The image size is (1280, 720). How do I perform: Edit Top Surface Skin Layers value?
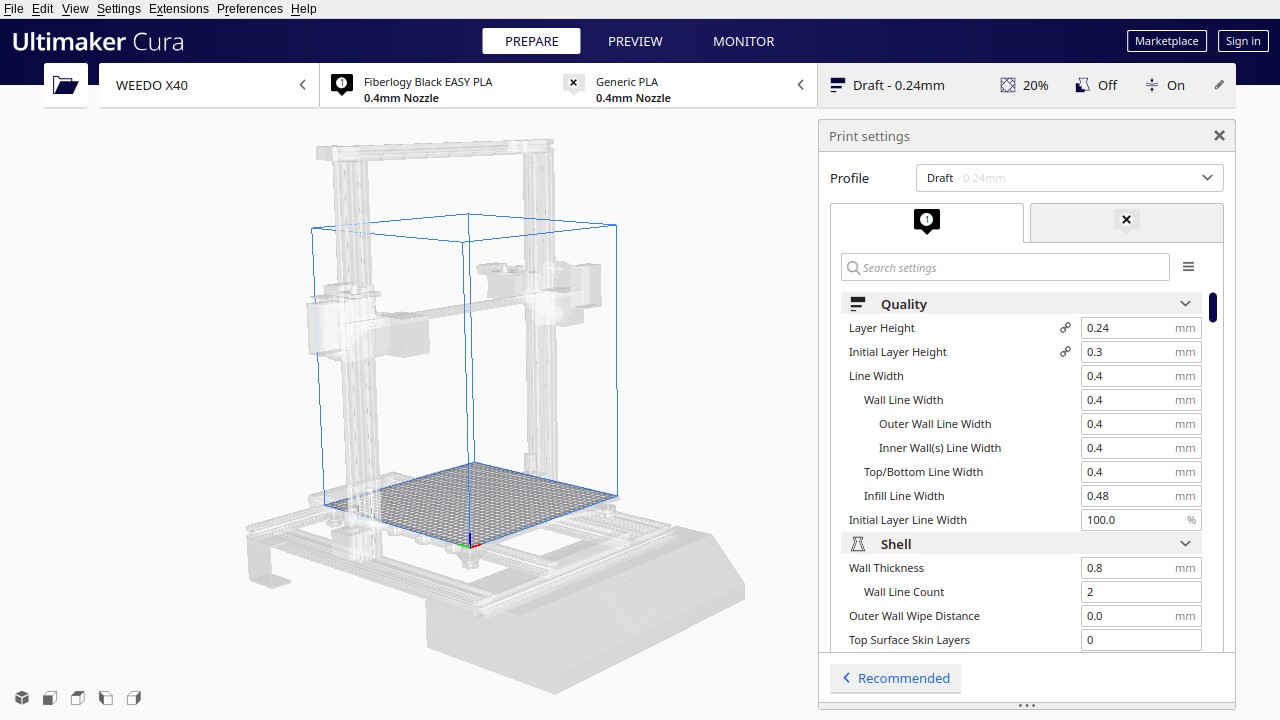click(1141, 640)
